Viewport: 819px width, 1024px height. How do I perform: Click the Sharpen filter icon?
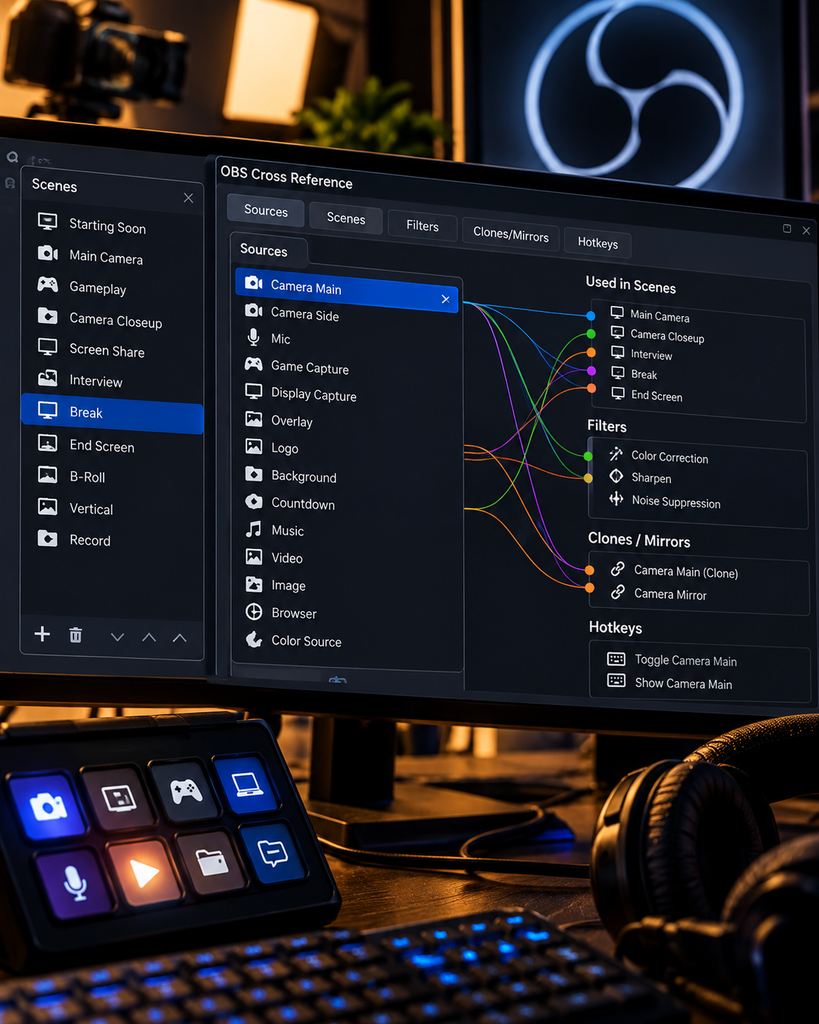pos(616,476)
